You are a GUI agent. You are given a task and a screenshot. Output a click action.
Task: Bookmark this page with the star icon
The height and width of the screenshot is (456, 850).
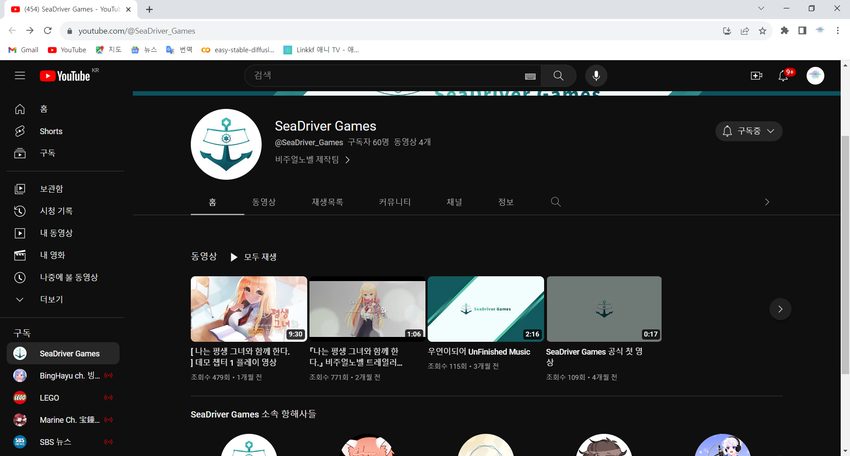(x=763, y=31)
